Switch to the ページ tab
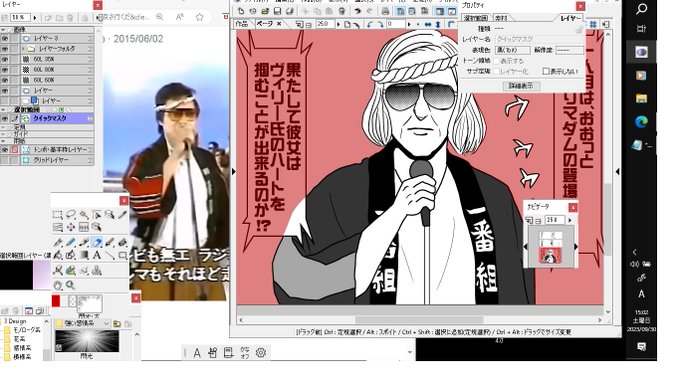The height and width of the screenshot is (382, 680). tap(269, 24)
